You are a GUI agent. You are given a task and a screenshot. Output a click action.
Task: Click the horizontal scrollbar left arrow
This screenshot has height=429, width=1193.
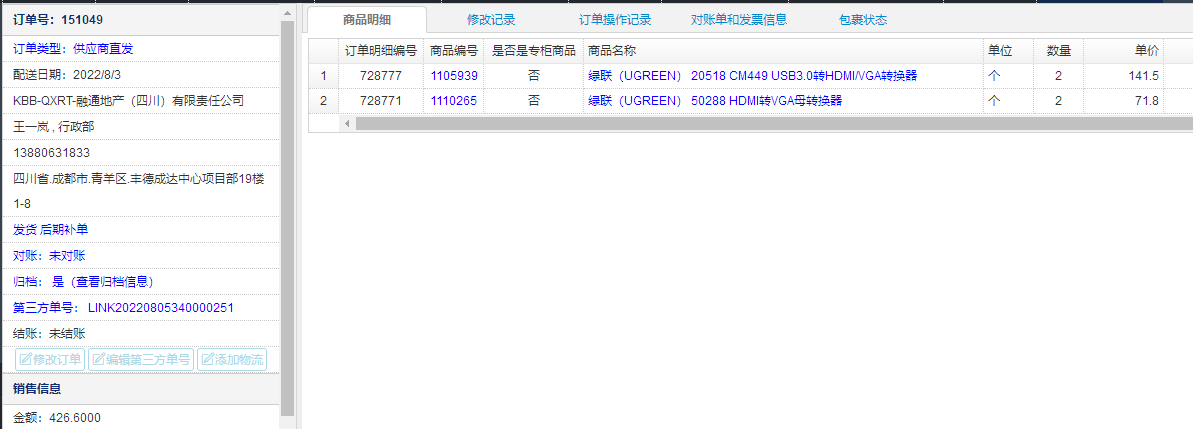(x=347, y=123)
